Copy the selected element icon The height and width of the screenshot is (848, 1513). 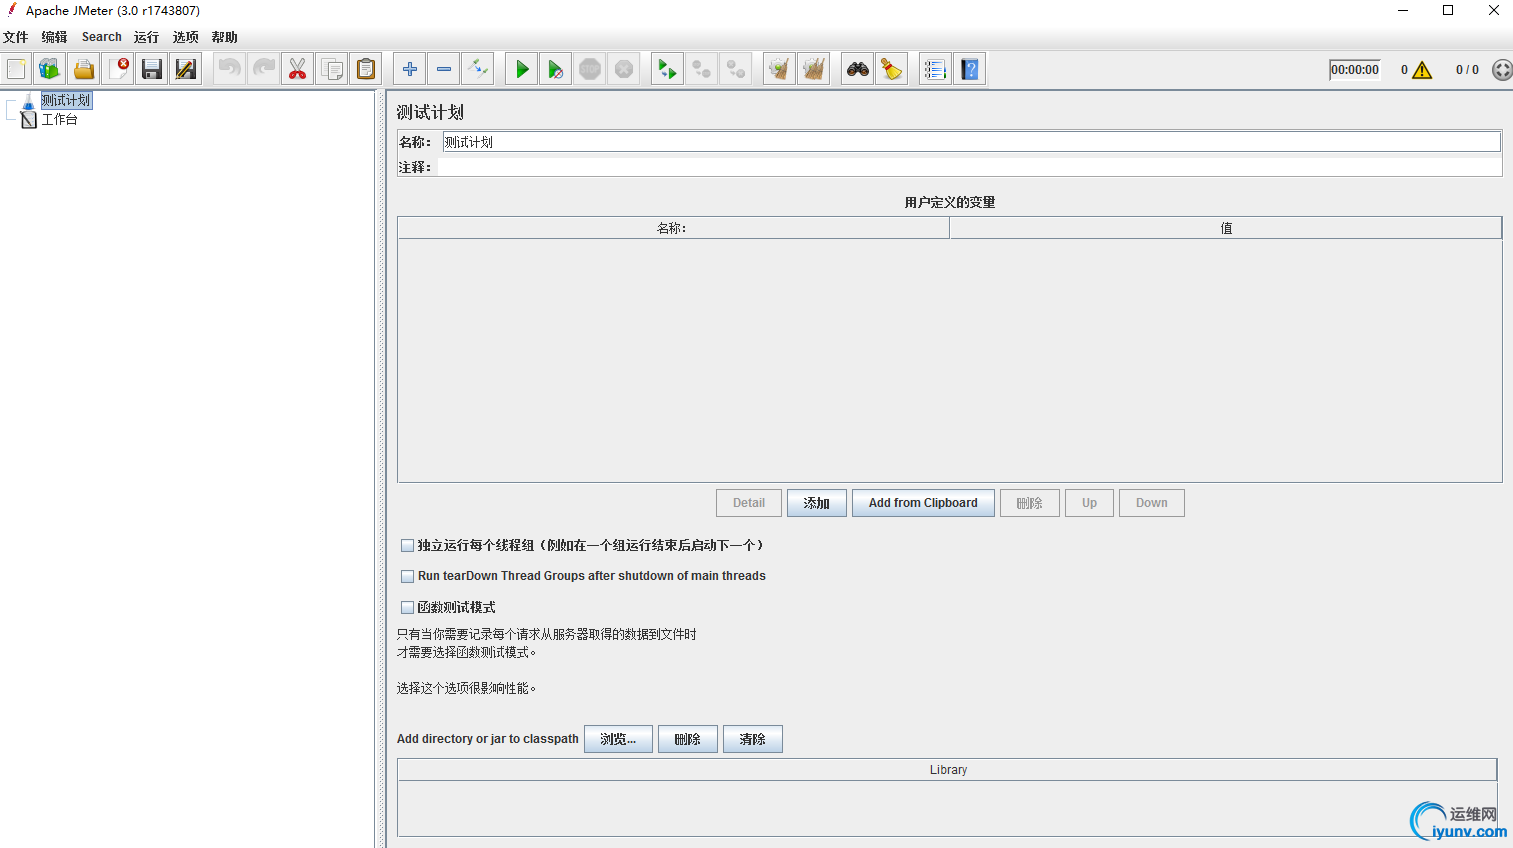(332, 69)
